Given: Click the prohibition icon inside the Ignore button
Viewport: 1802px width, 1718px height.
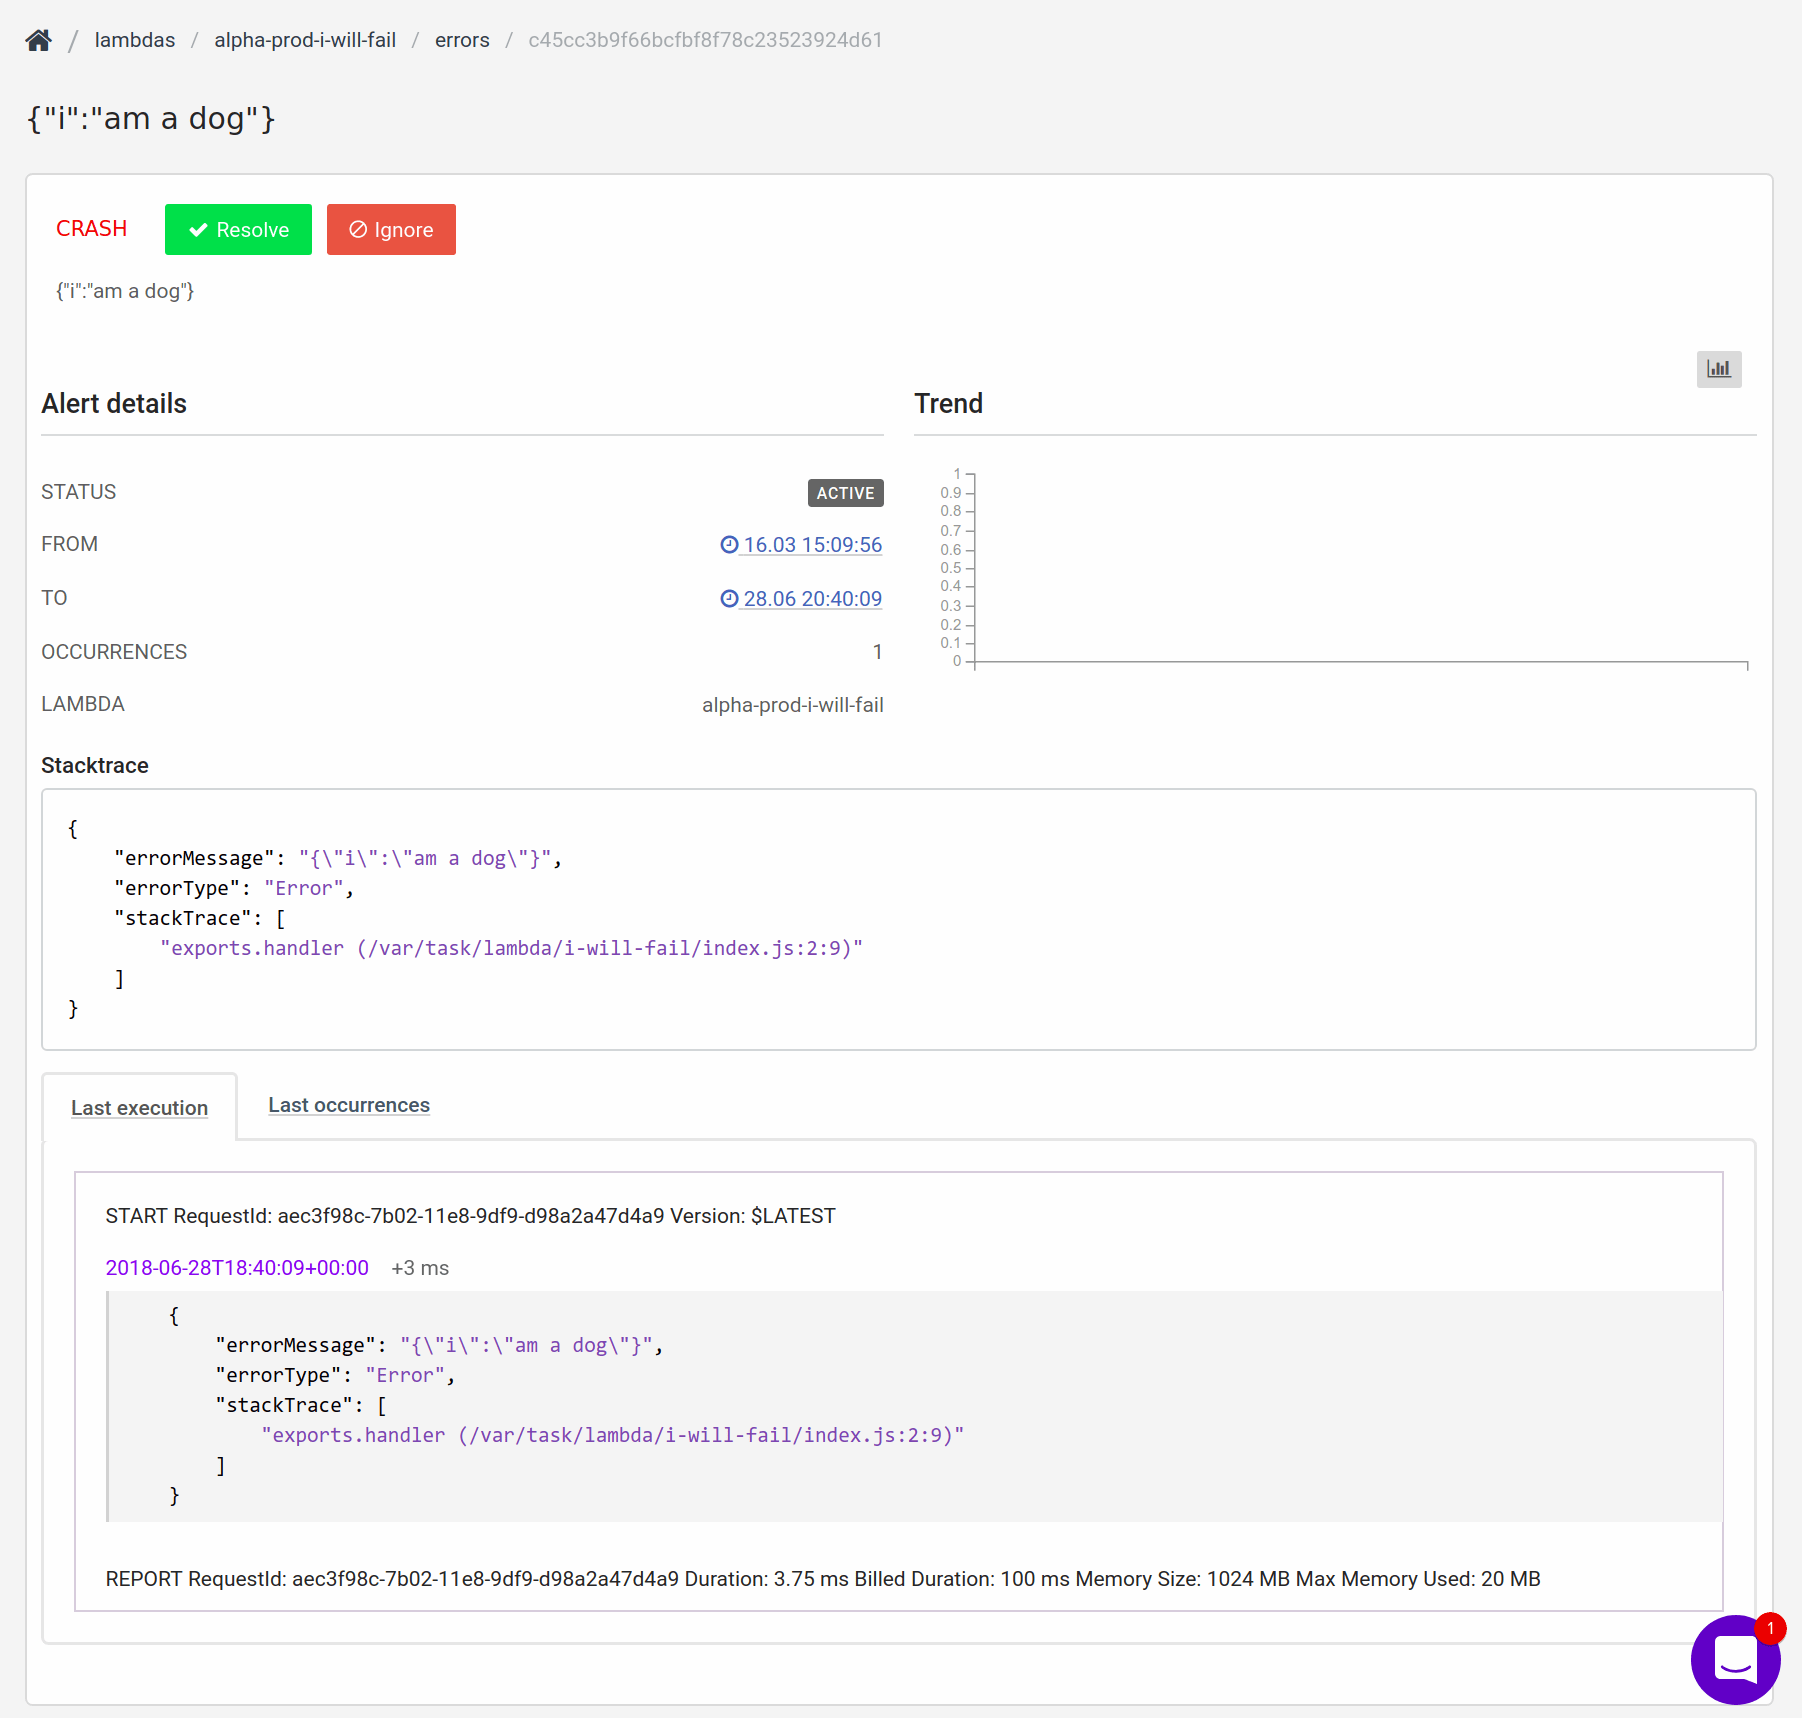Looking at the screenshot, I should coord(357,229).
